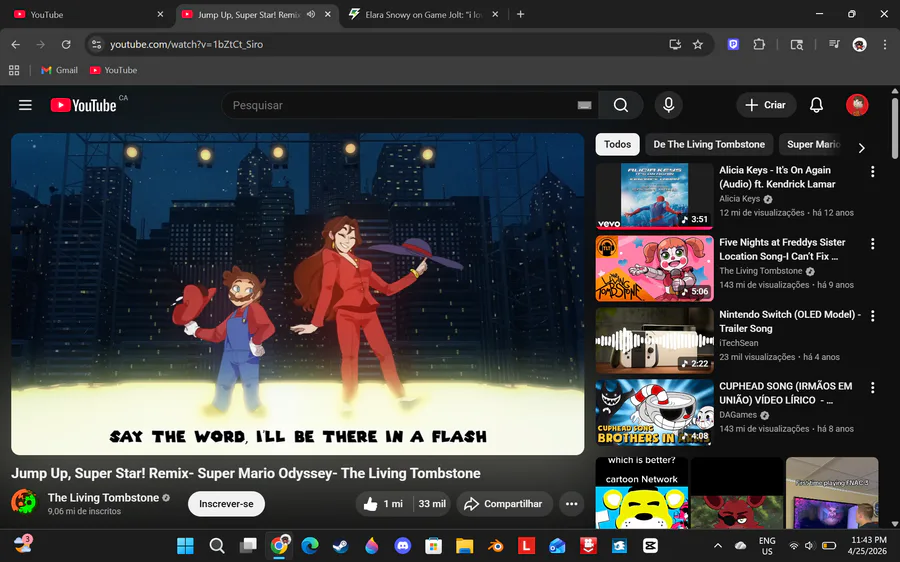Screen dimensions: 900x562
Task: Show more filter chips with right arrow
Action: point(861,148)
